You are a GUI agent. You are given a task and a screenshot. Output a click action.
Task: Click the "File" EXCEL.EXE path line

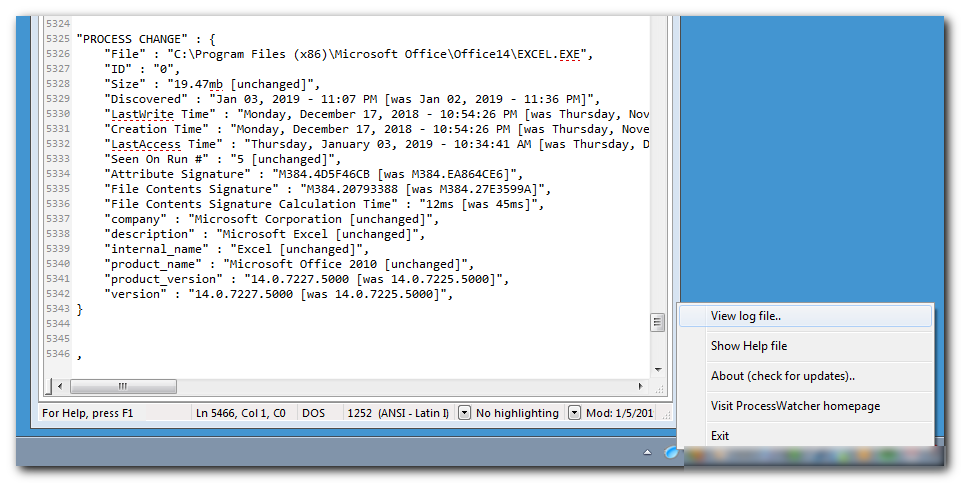tap(349, 54)
